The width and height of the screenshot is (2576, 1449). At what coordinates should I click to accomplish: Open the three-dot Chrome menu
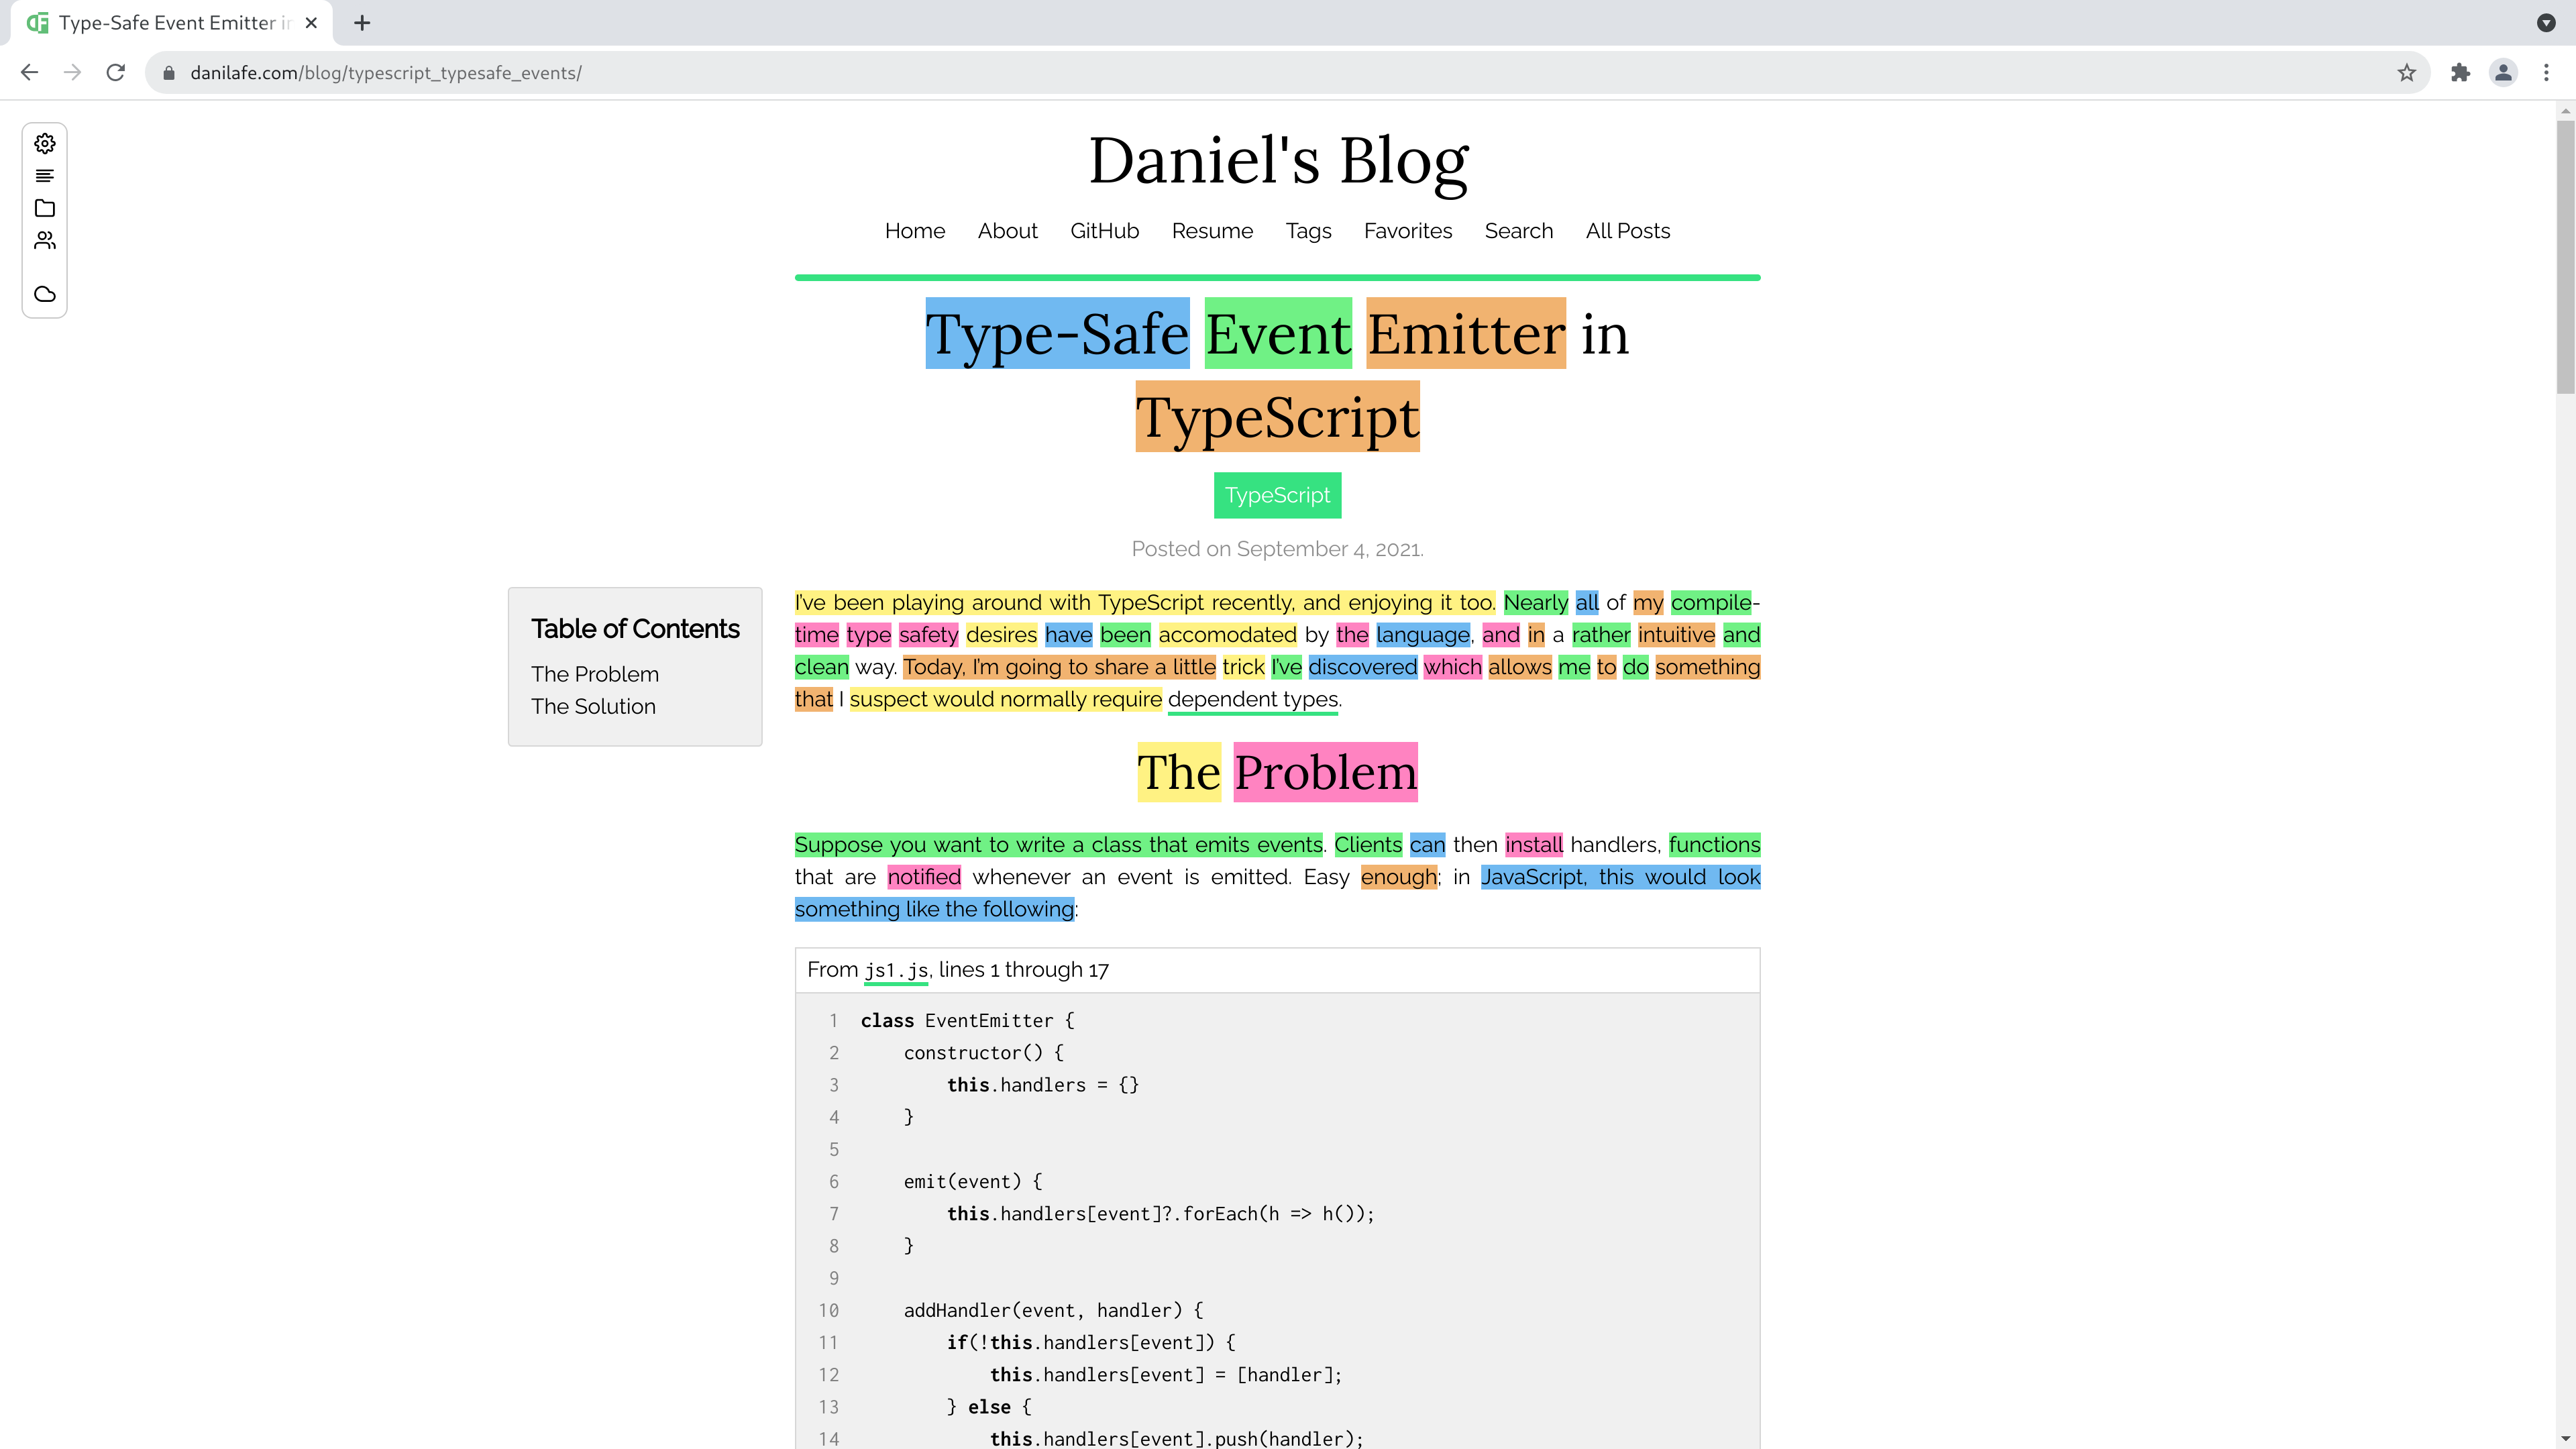pos(2546,73)
